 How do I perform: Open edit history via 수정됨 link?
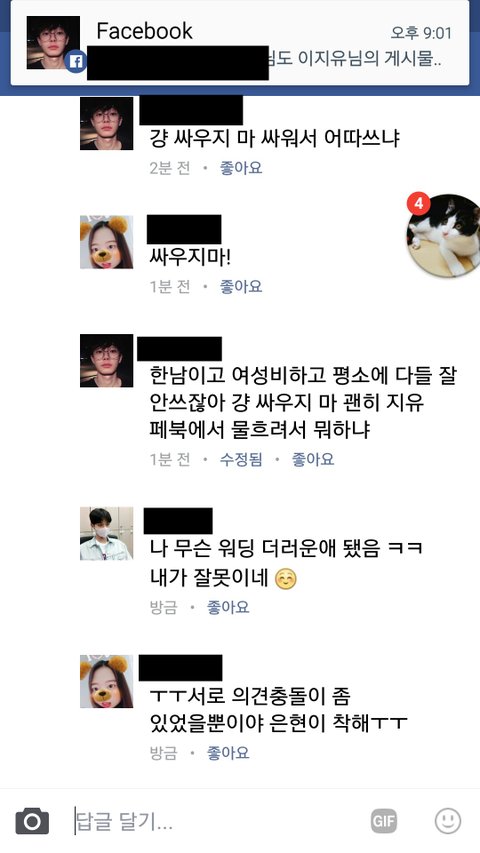coord(241,460)
